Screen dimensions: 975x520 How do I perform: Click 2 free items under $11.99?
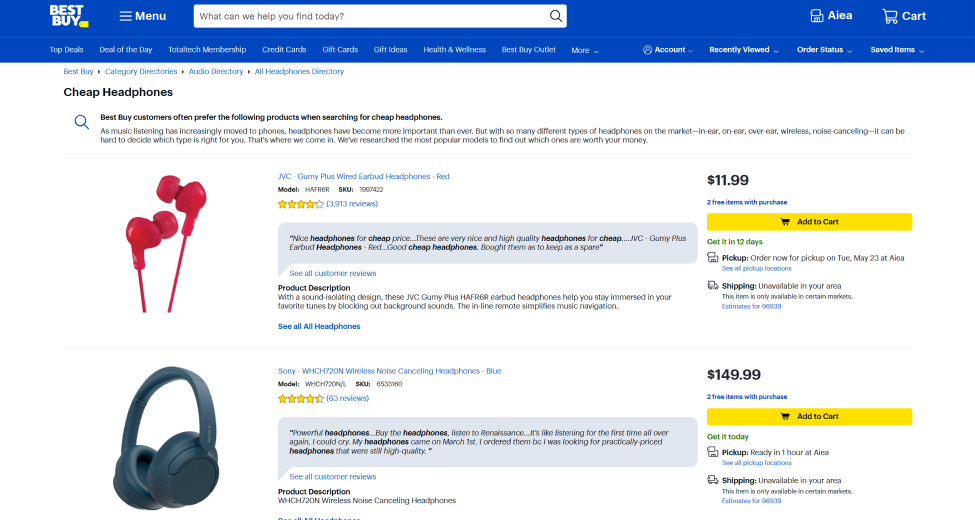[x=747, y=202]
